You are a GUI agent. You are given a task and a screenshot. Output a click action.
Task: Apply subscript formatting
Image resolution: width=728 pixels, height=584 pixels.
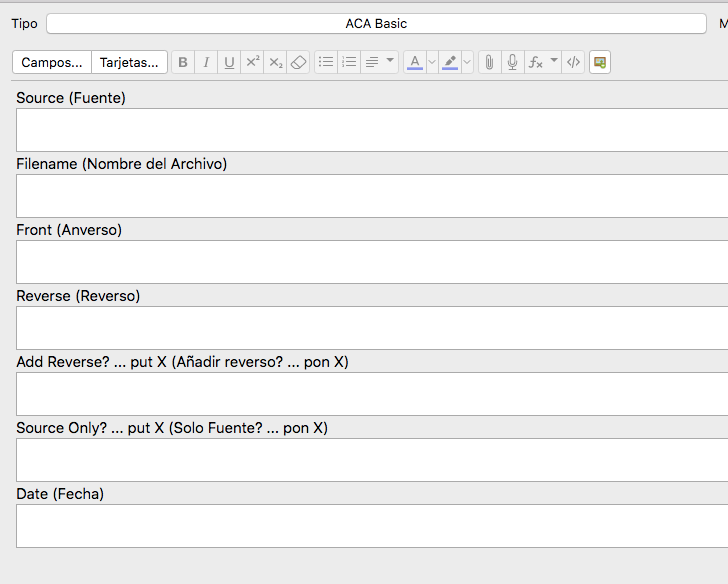[x=276, y=62]
